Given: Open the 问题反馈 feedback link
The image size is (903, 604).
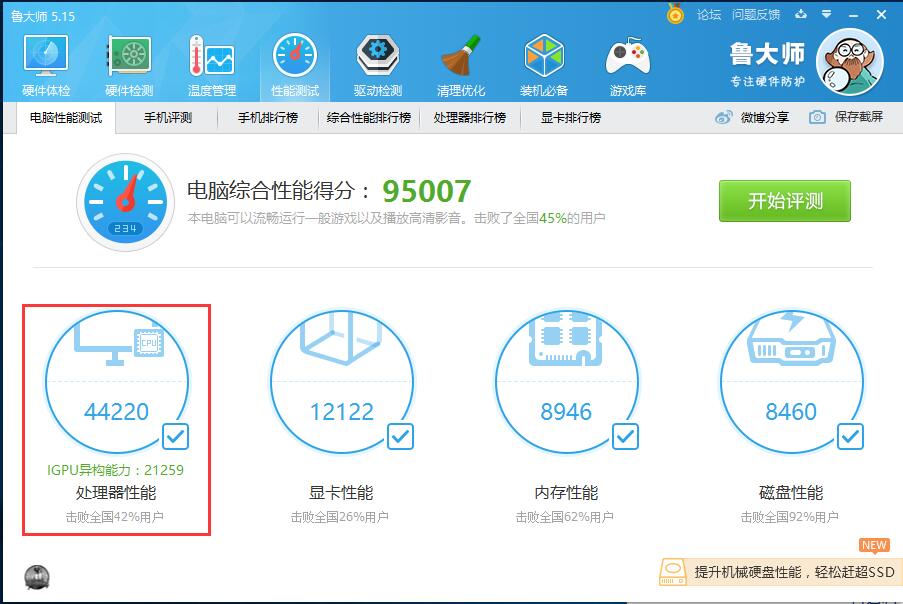Looking at the screenshot, I should click(x=755, y=14).
